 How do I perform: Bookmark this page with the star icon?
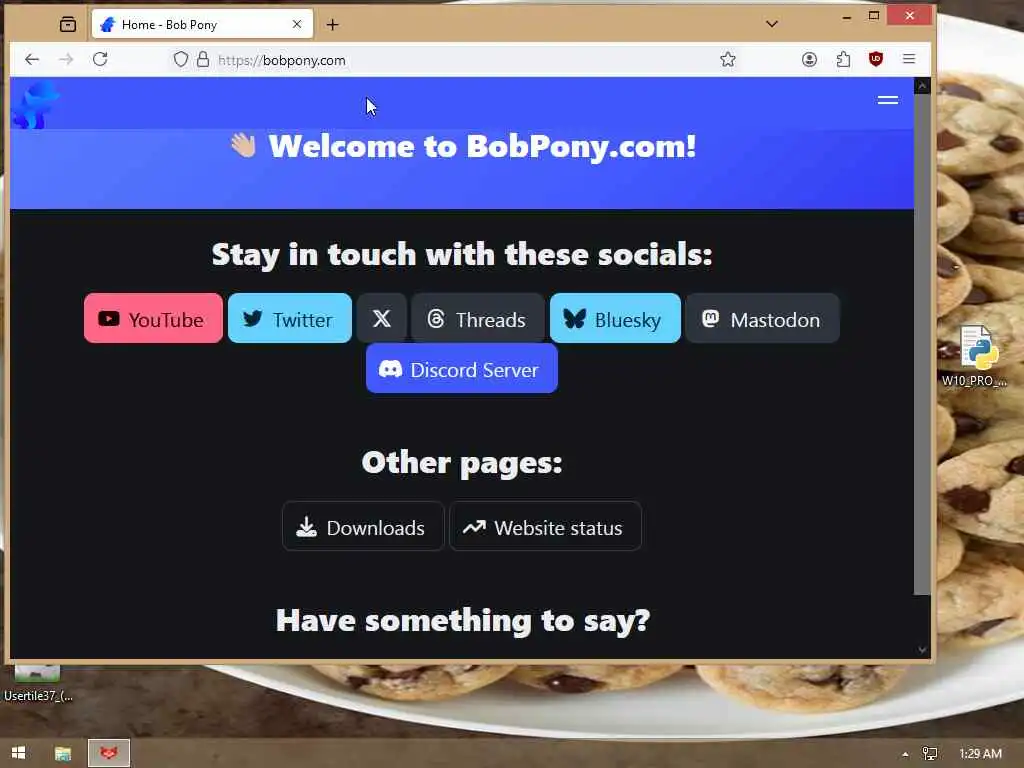click(728, 59)
